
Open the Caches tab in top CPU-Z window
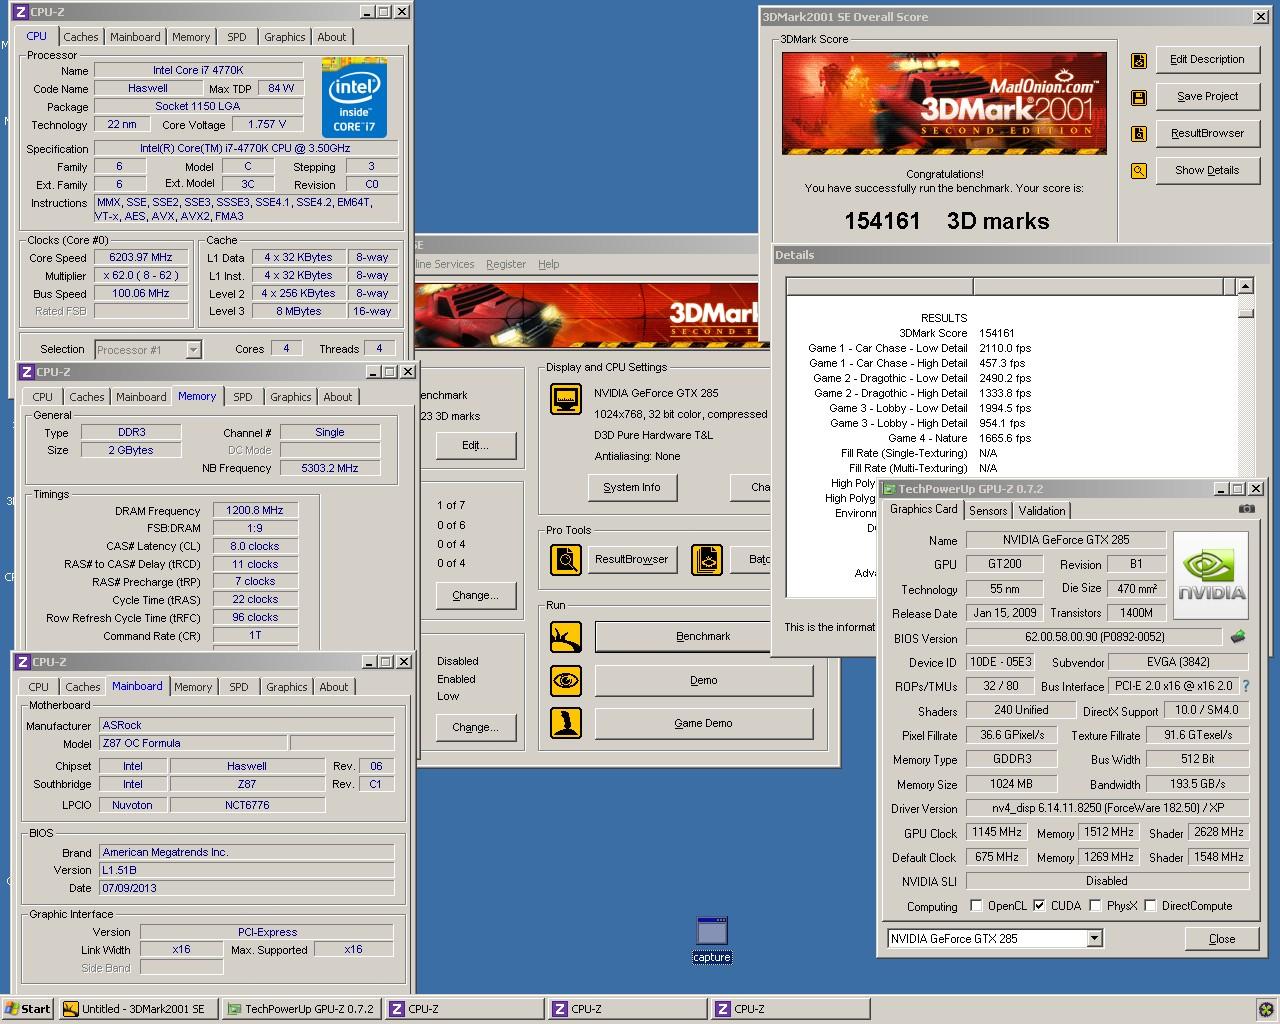pos(81,37)
